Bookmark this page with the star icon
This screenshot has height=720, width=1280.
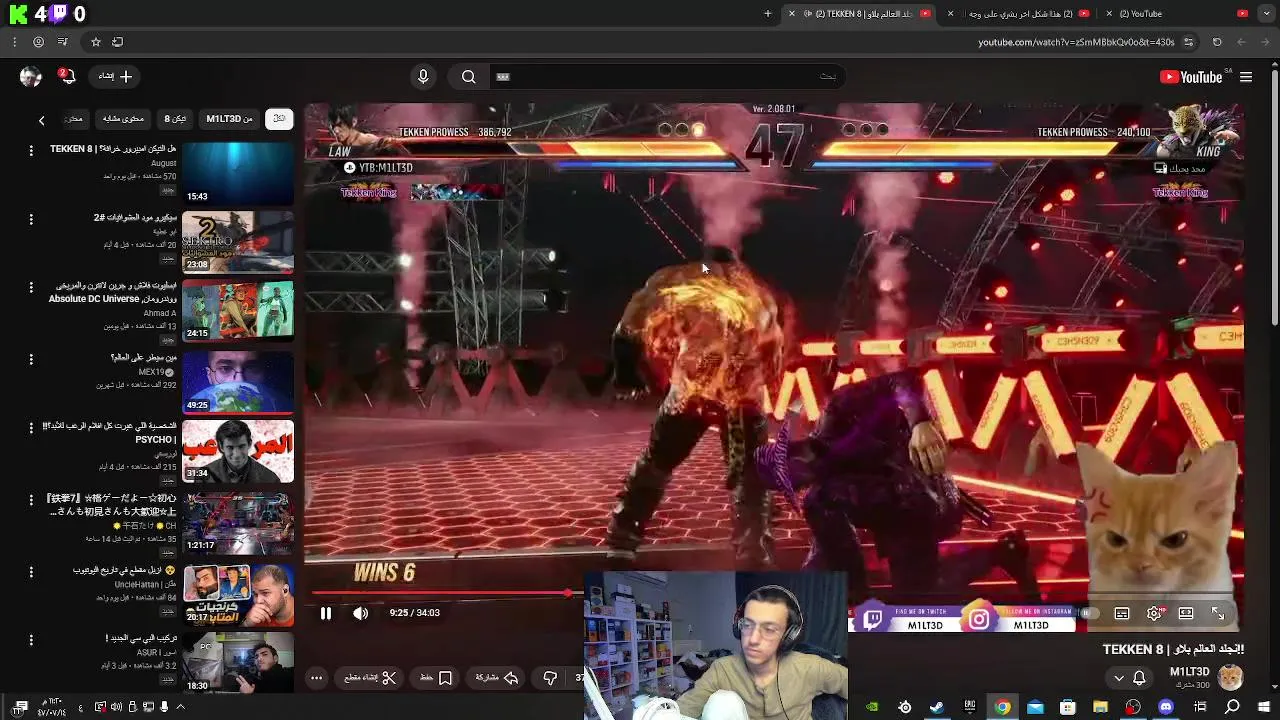[x=96, y=42]
